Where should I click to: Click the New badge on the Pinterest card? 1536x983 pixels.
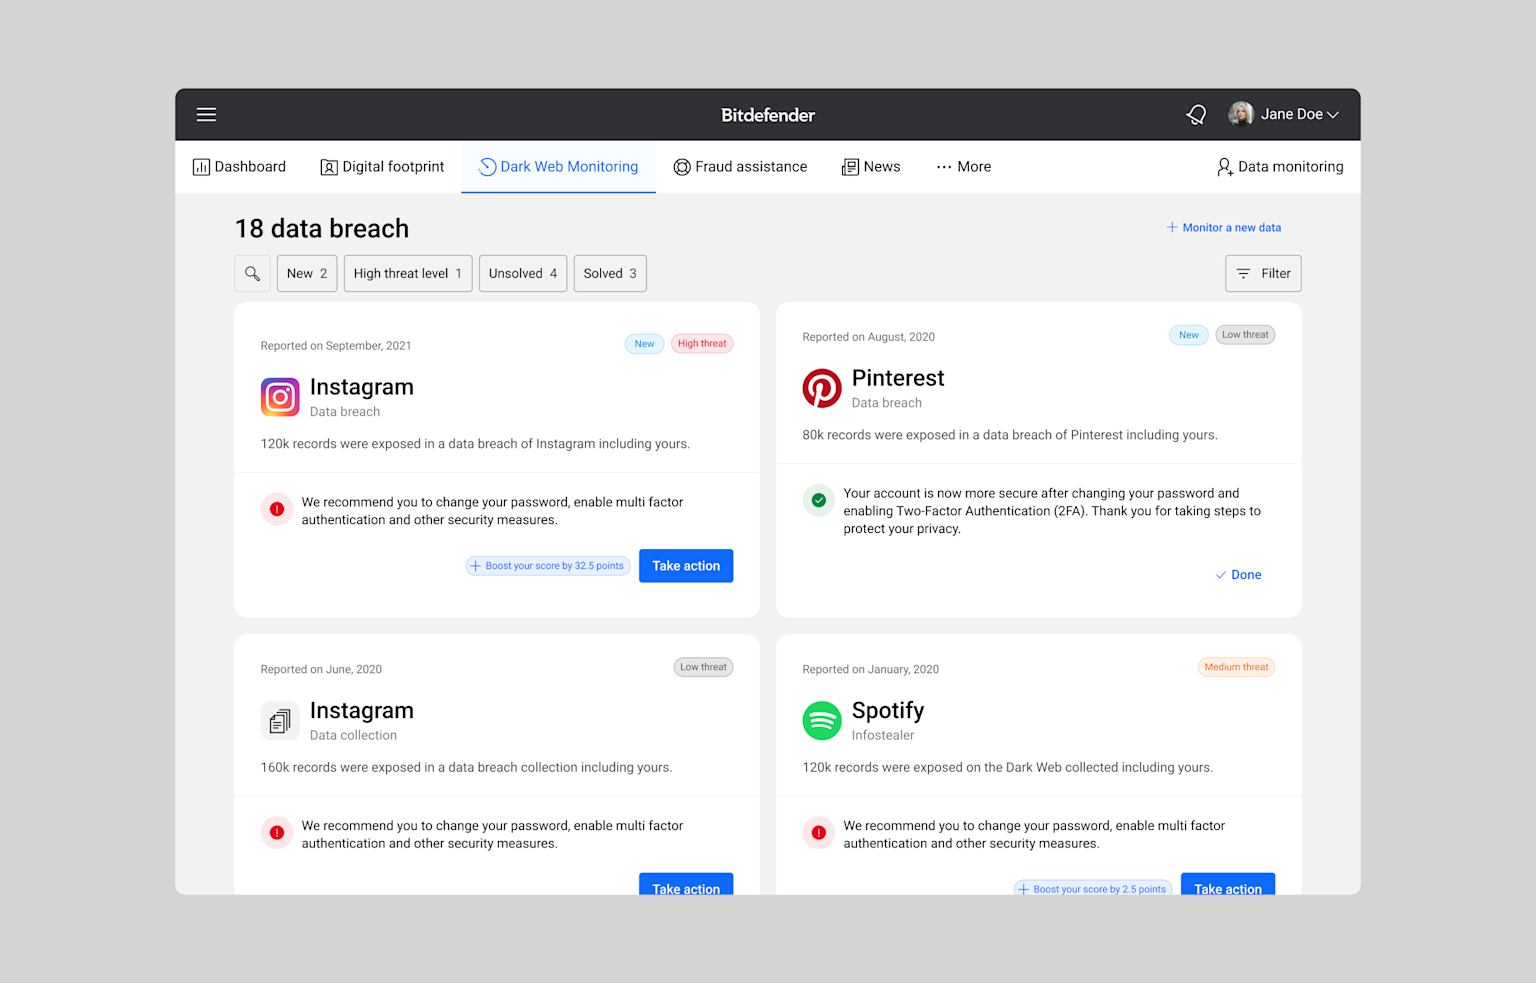tap(1188, 335)
